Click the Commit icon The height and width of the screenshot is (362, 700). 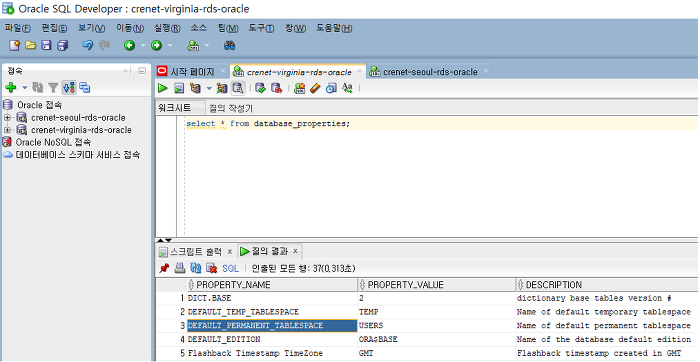coord(260,88)
